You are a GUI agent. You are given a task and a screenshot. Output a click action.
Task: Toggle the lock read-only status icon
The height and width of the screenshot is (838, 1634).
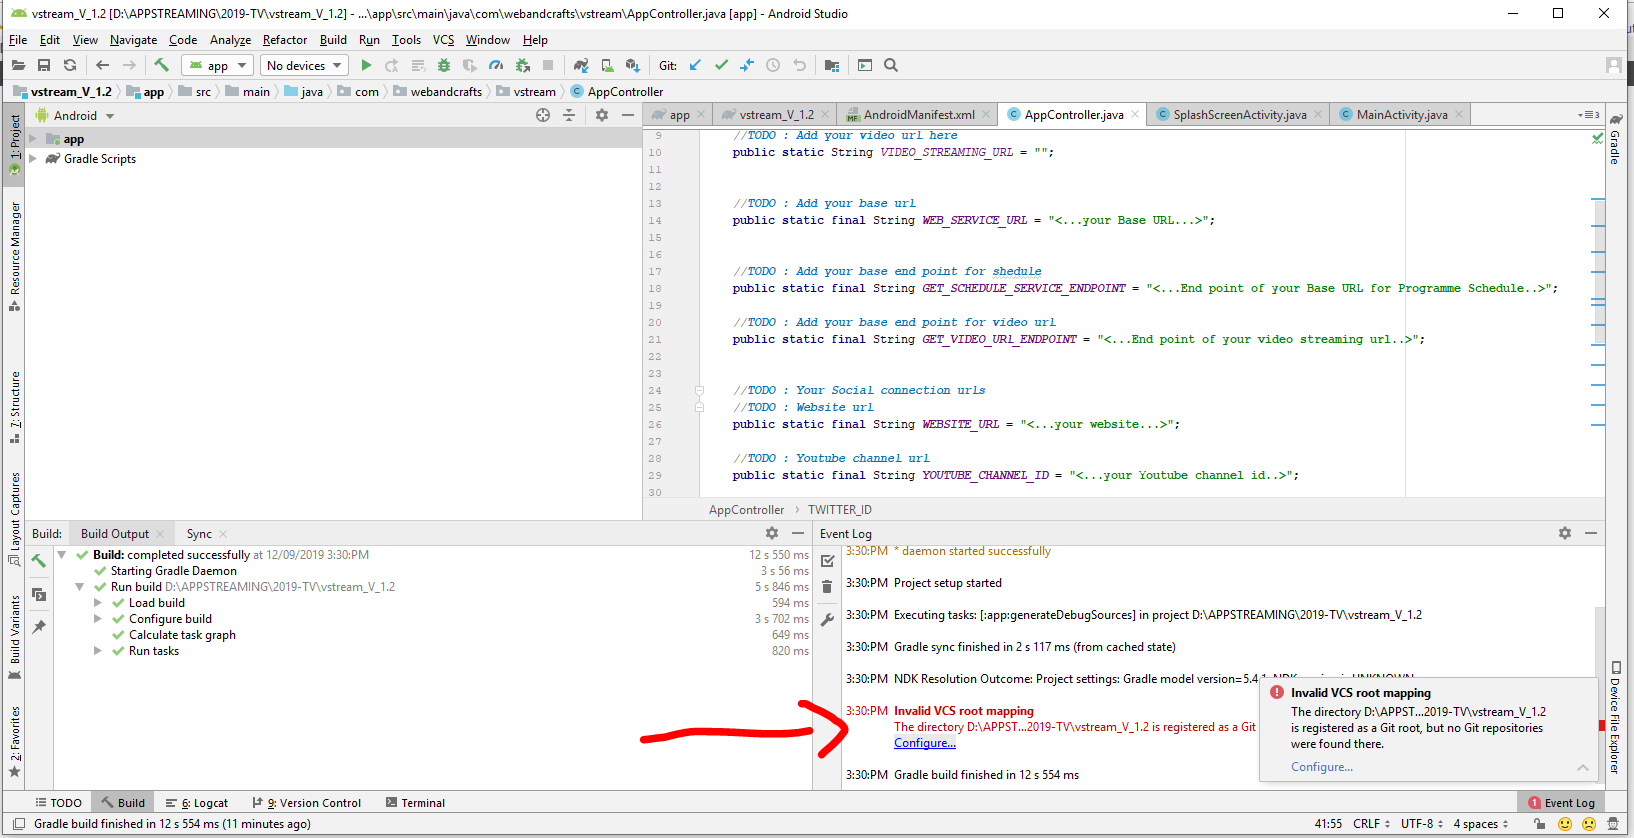[1538, 824]
